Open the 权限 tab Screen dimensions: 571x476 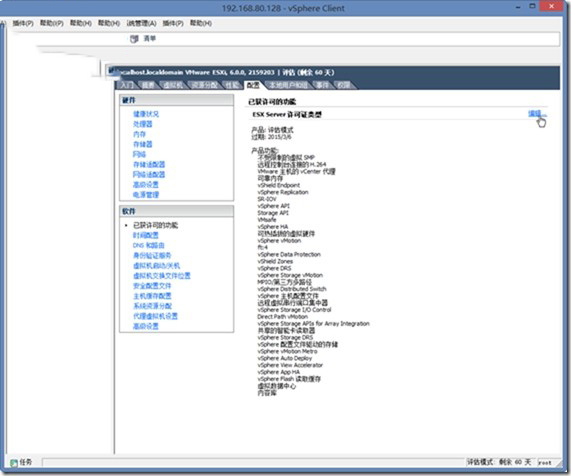tap(343, 85)
